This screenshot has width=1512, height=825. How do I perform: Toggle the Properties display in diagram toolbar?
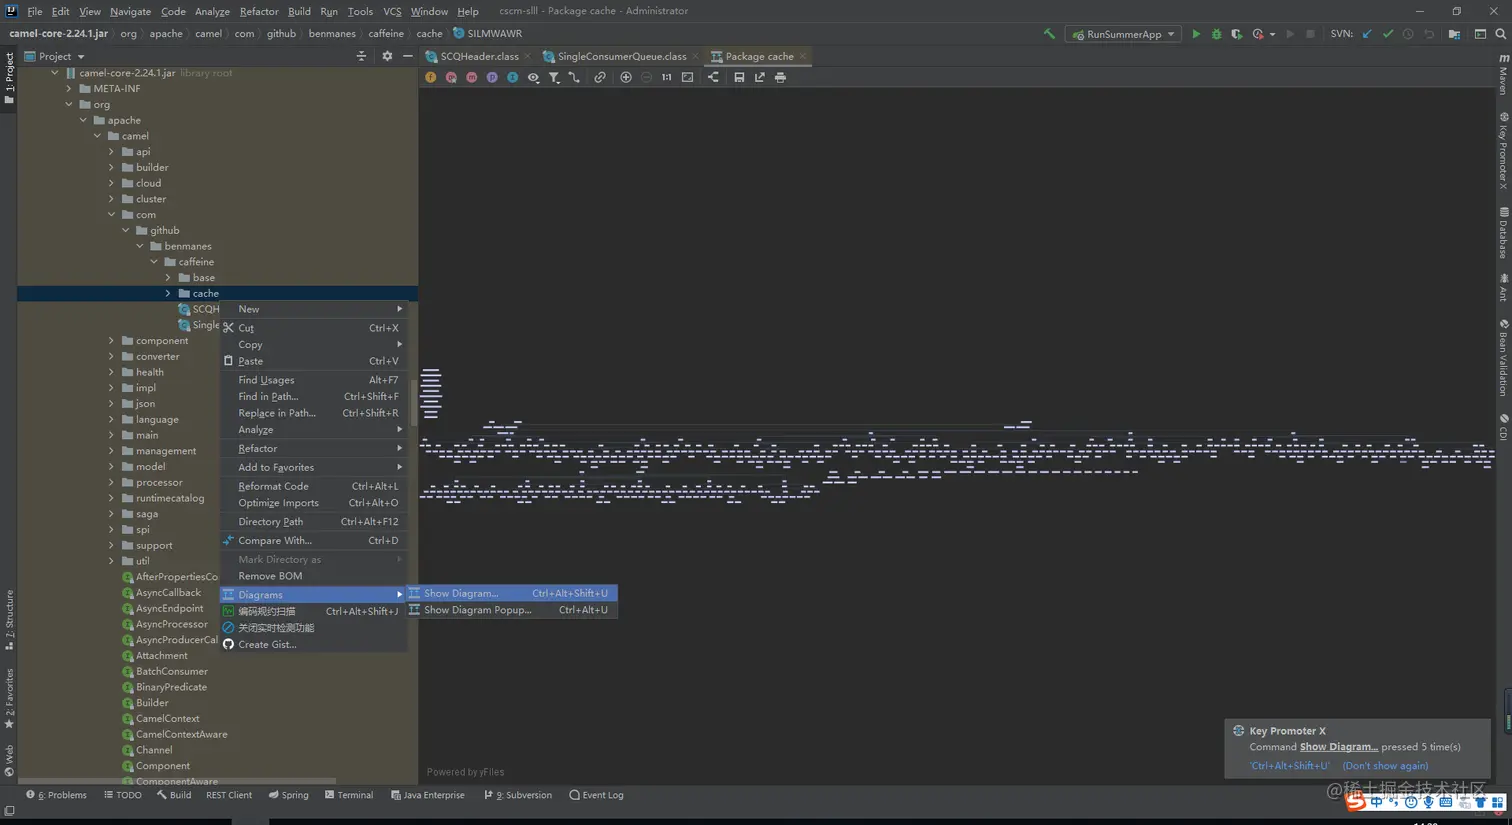tap(492, 77)
